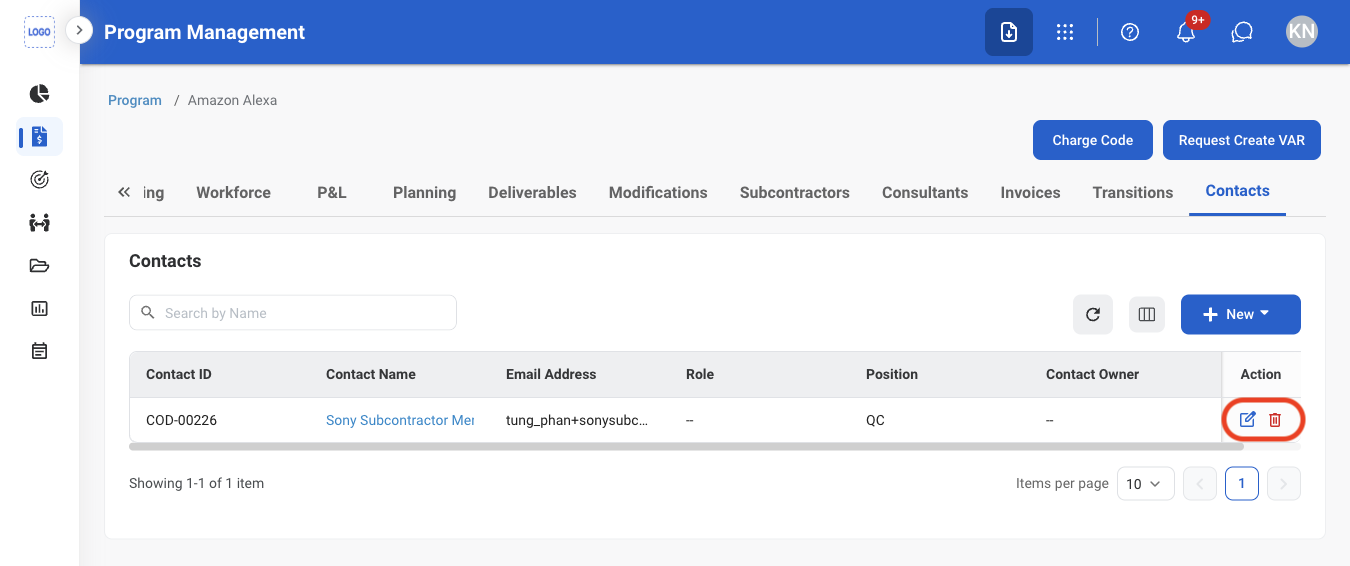Open the pie chart dashboard sidebar icon
This screenshot has height=566, width=1350.
(x=39, y=94)
